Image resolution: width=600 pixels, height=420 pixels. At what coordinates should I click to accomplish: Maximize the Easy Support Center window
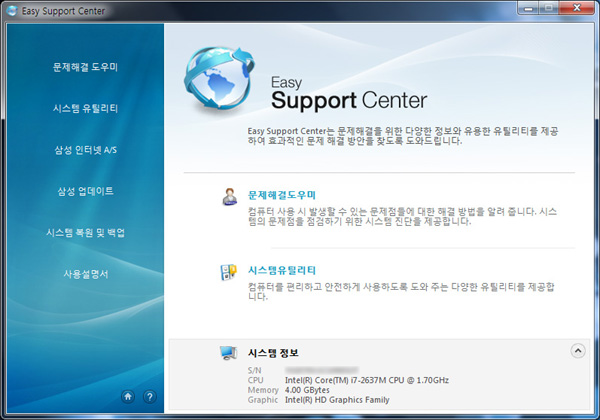pyautogui.click(x=549, y=8)
